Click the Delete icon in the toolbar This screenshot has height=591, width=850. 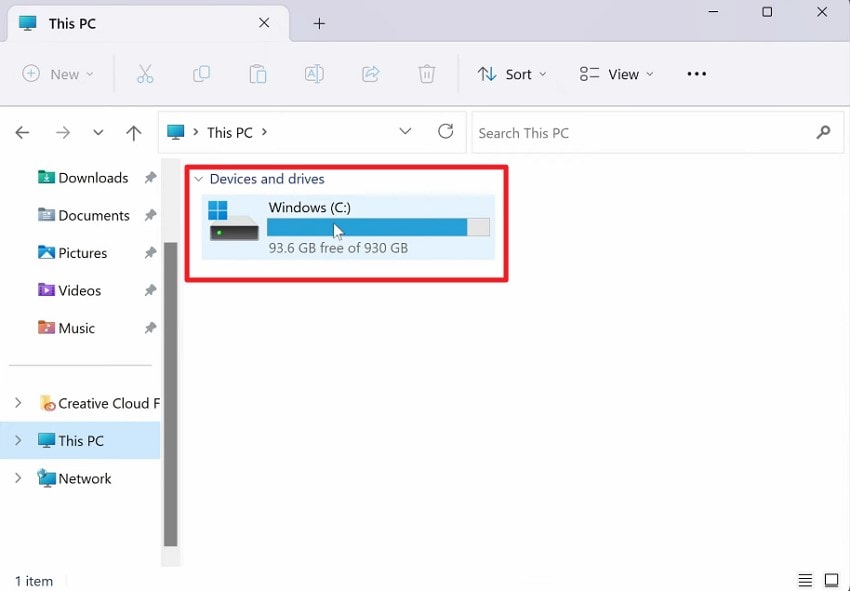coord(427,73)
